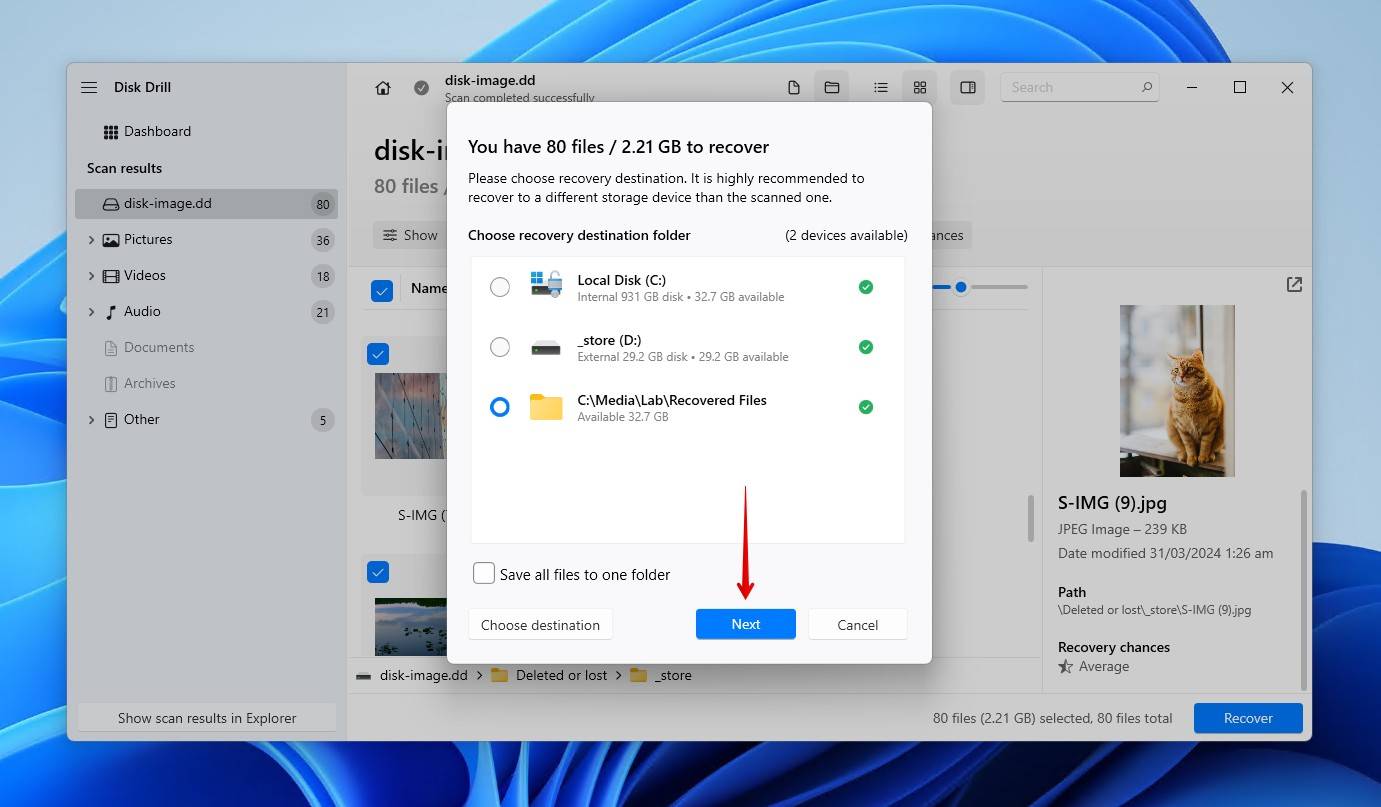Image resolution: width=1381 pixels, height=807 pixels.
Task: Click the blue Recover button
Action: [1248, 718]
